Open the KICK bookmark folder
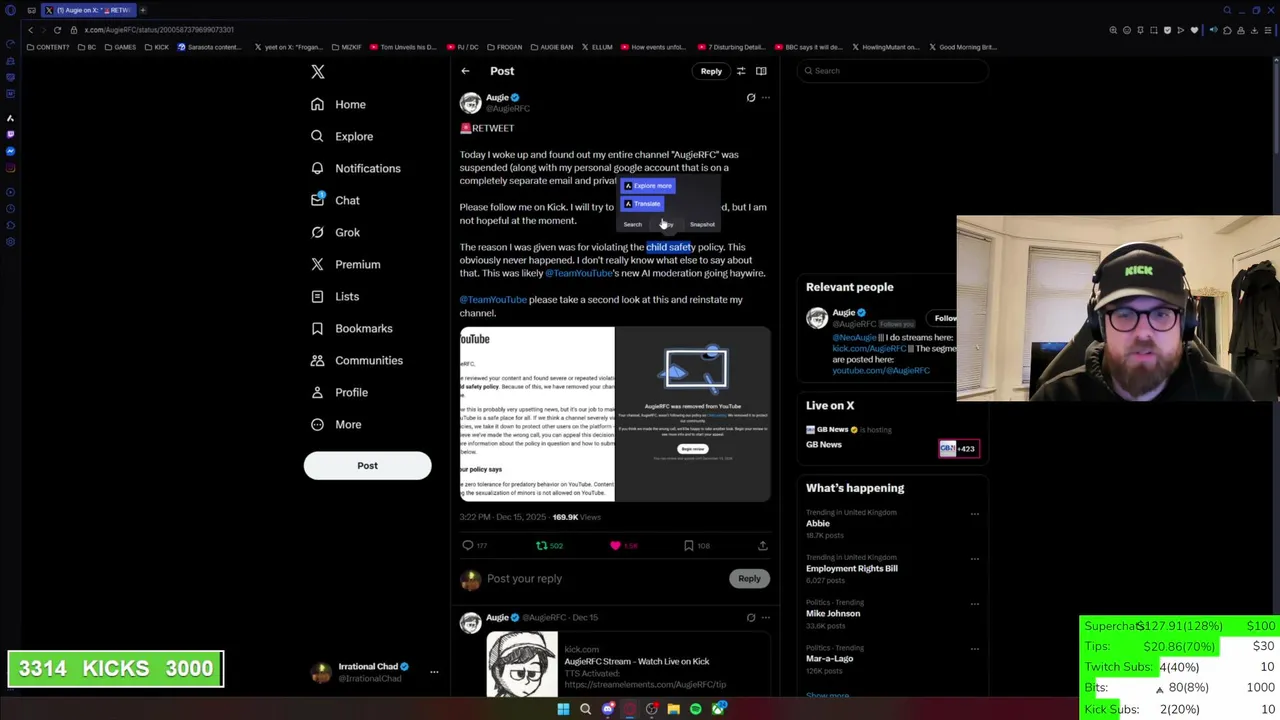 [x=157, y=47]
